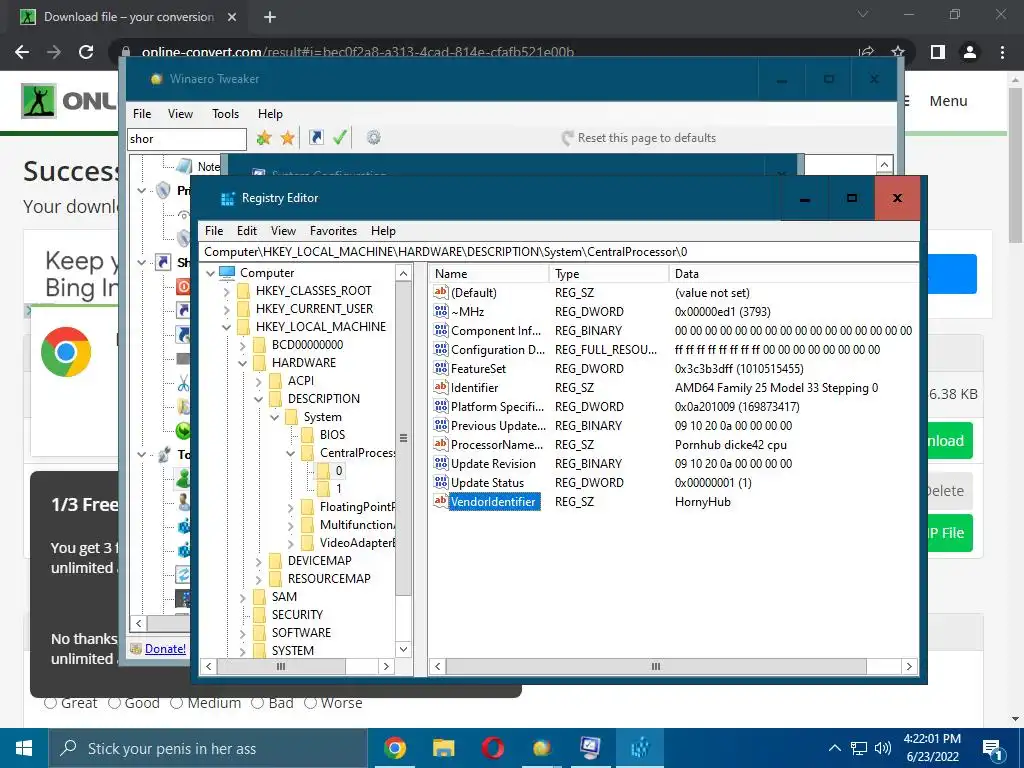Open settings gear in Winaero Tweaker toolbar
1024x768 pixels.
tap(374, 137)
